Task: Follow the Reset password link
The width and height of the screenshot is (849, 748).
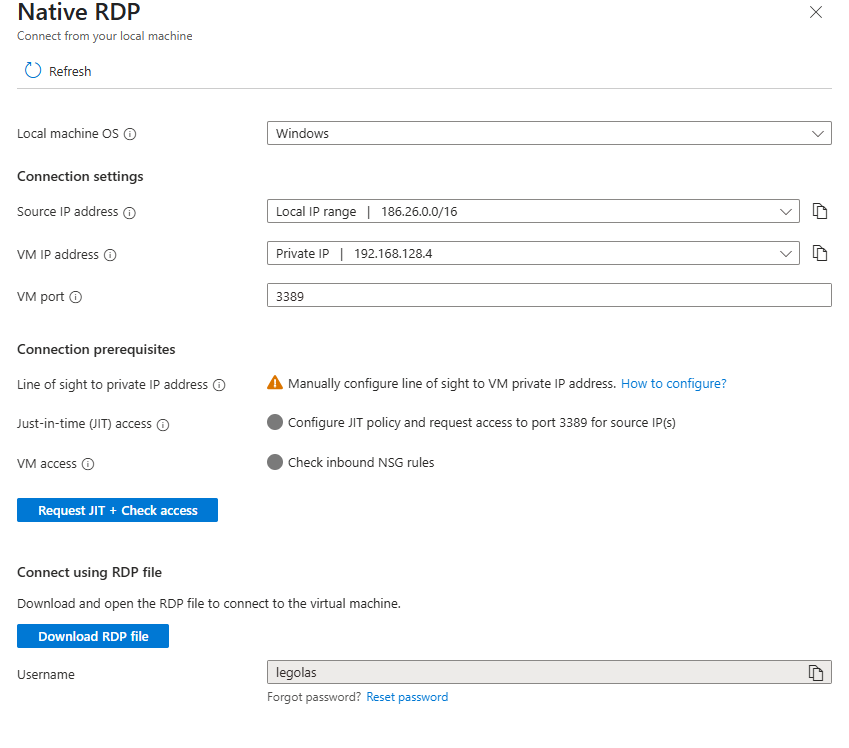Action: (x=407, y=697)
